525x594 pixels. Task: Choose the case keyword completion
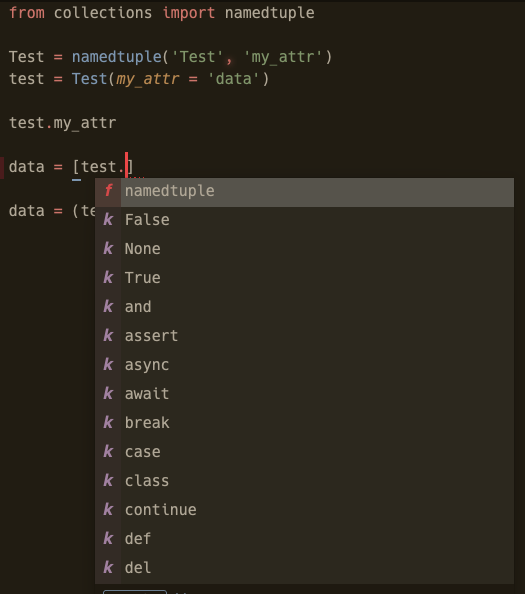click(x=304, y=452)
